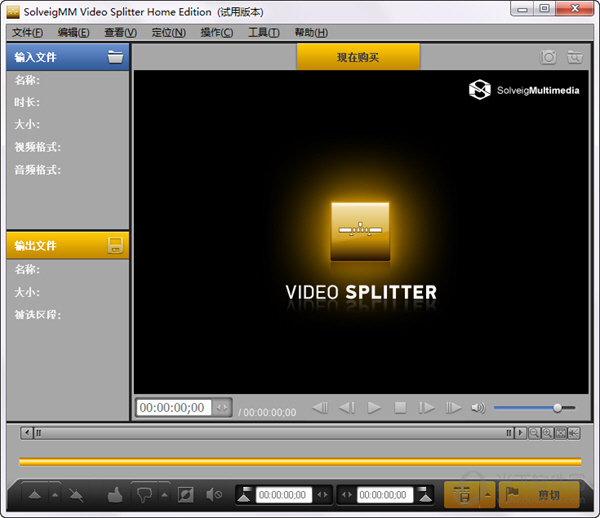The image size is (600, 518).
Task: Click the total duration text 00:00:00;00
Action: (x=270, y=412)
